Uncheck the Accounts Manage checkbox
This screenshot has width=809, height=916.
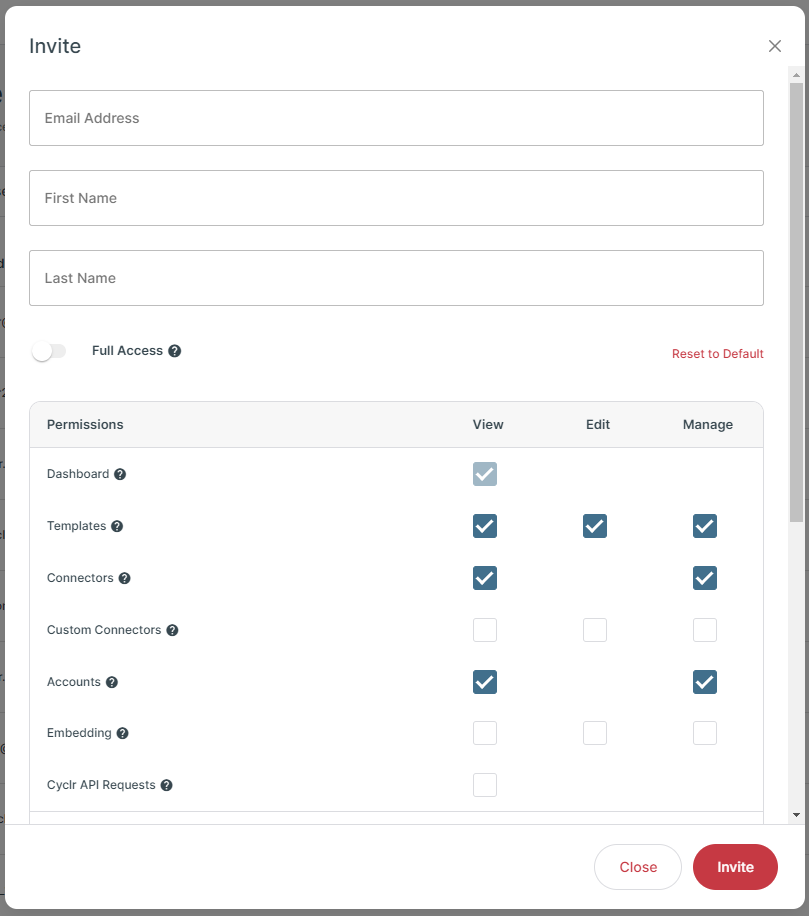[x=704, y=682]
